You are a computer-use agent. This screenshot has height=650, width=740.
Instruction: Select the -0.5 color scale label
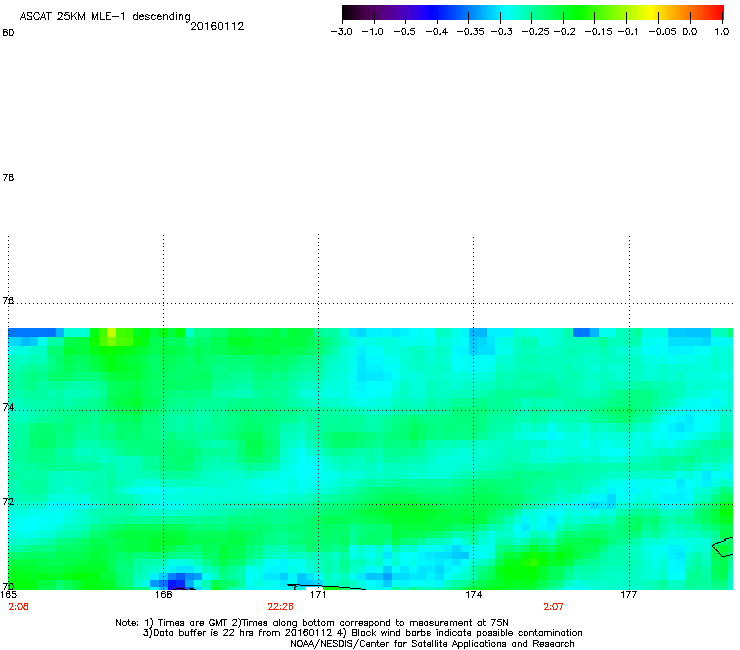[404, 32]
